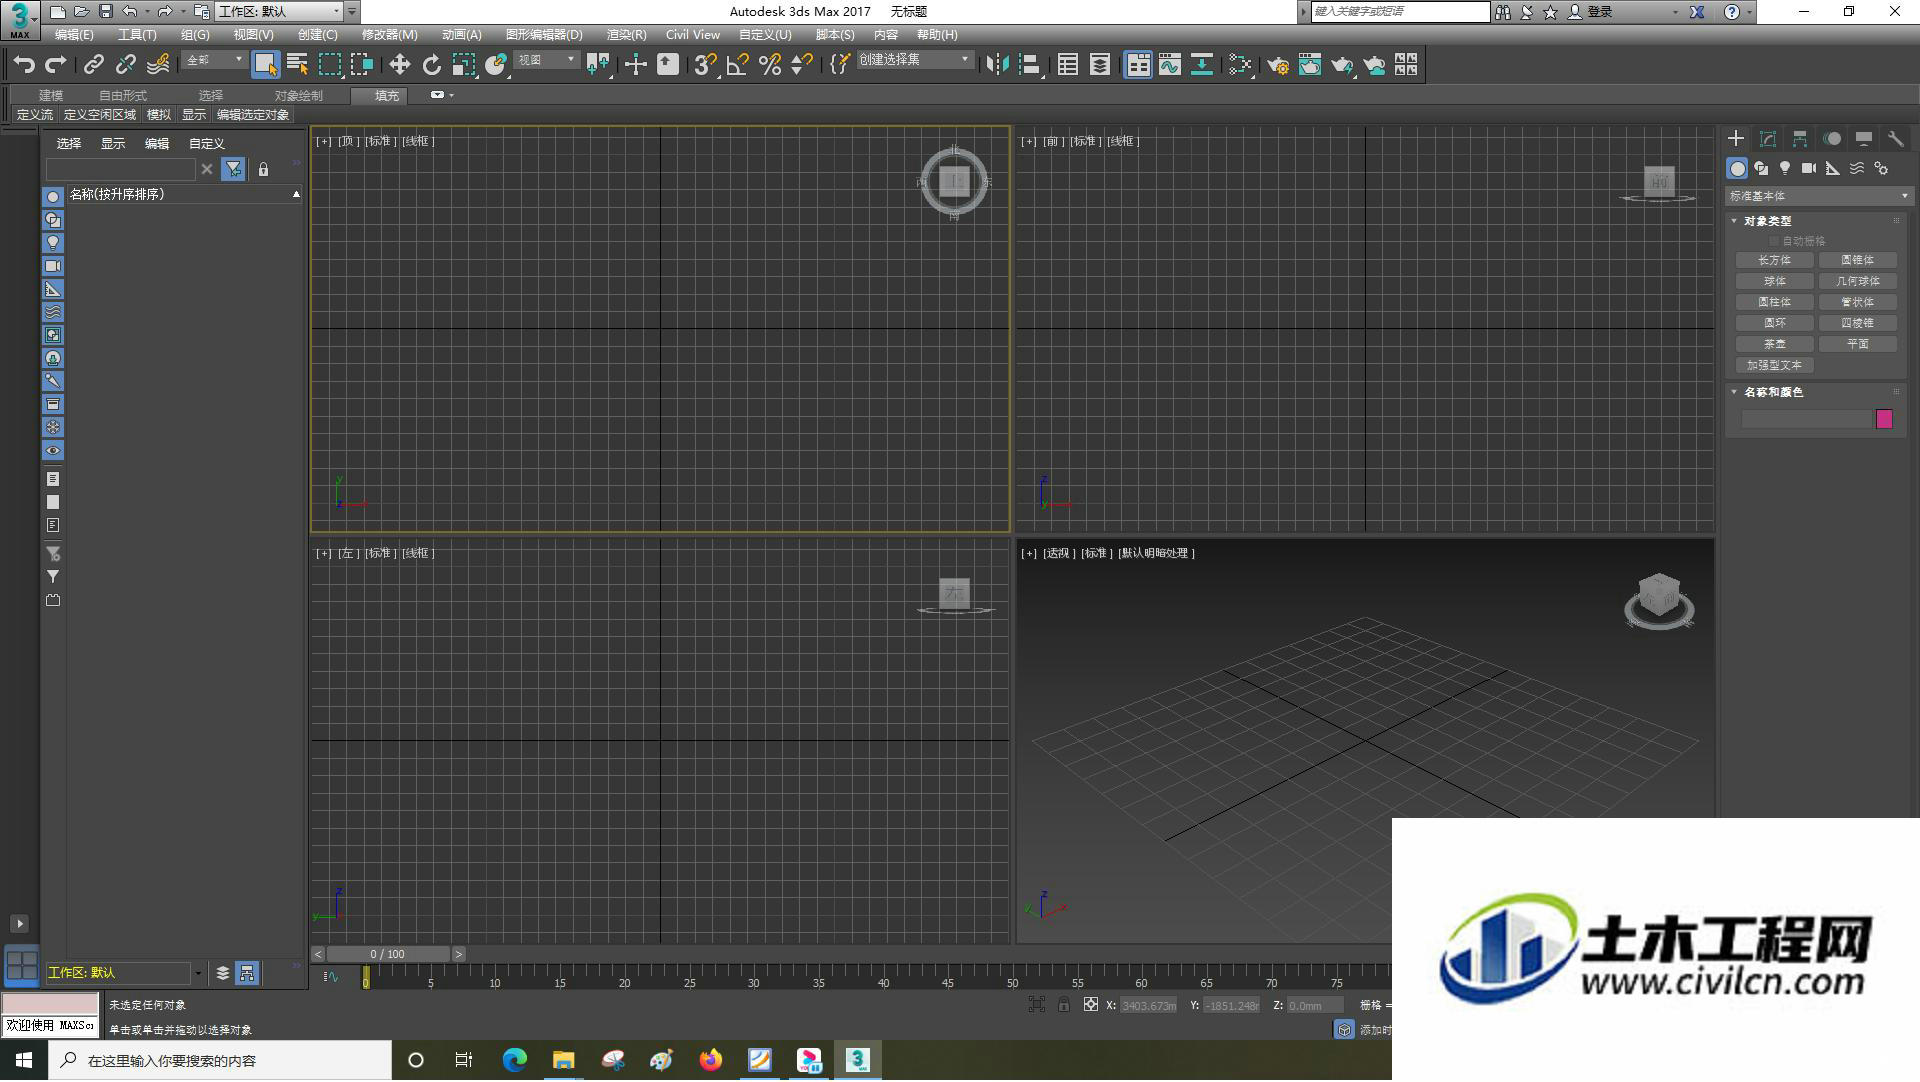Image resolution: width=1920 pixels, height=1082 pixels.
Task: Toggle Percent Snap
Action: [770, 65]
